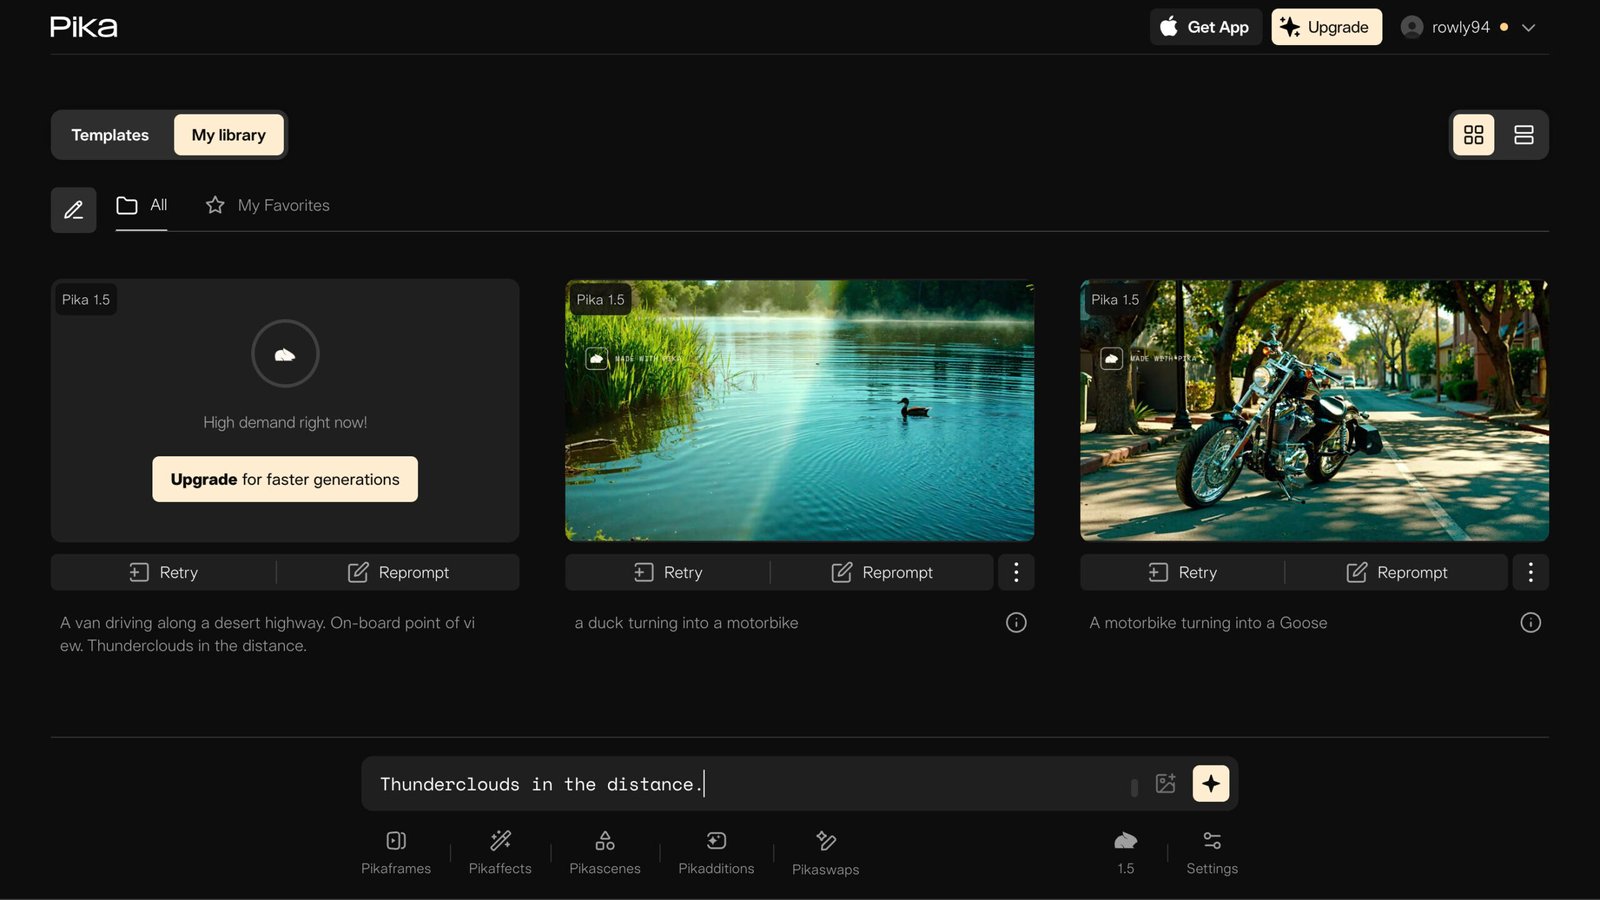The width and height of the screenshot is (1600, 900).
Task: Open the motorbike video thumbnail
Action: click(1314, 410)
